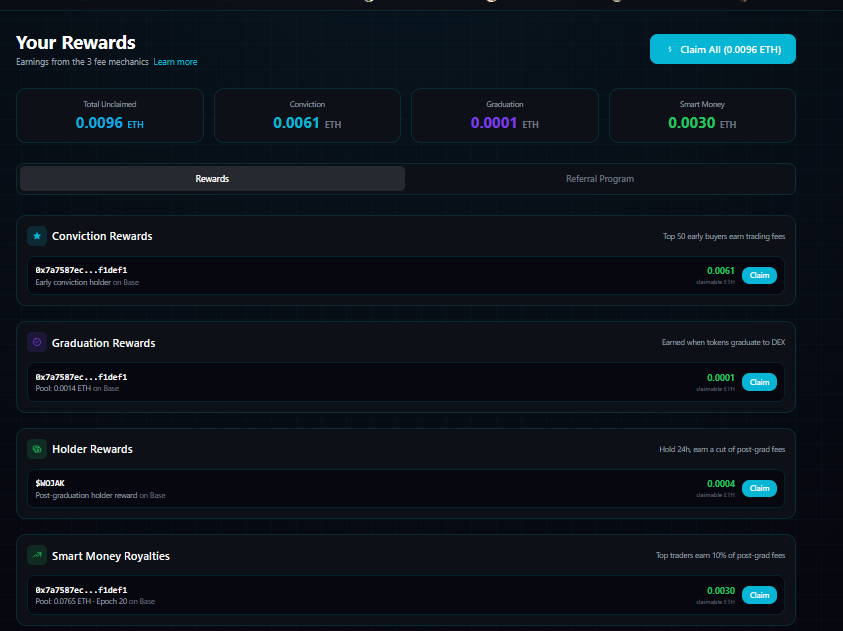The image size is (843, 631).
Task: Click the Holder Rewards section title
Action: click(92, 449)
